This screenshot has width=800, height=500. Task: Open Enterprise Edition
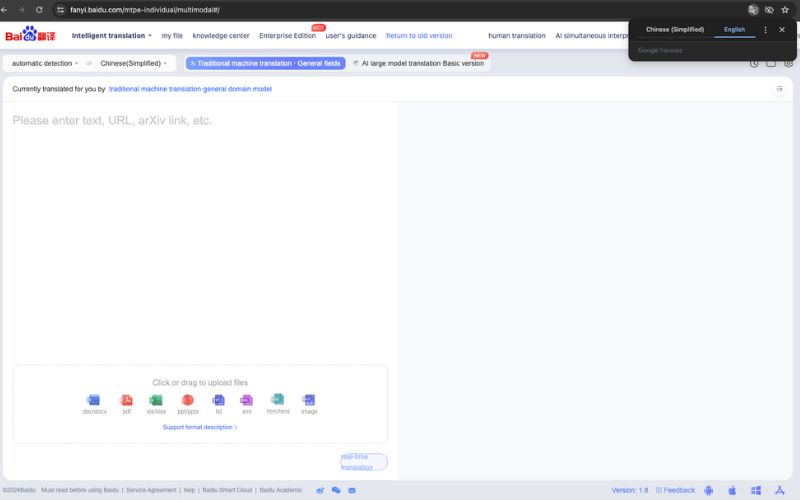[x=287, y=36]
